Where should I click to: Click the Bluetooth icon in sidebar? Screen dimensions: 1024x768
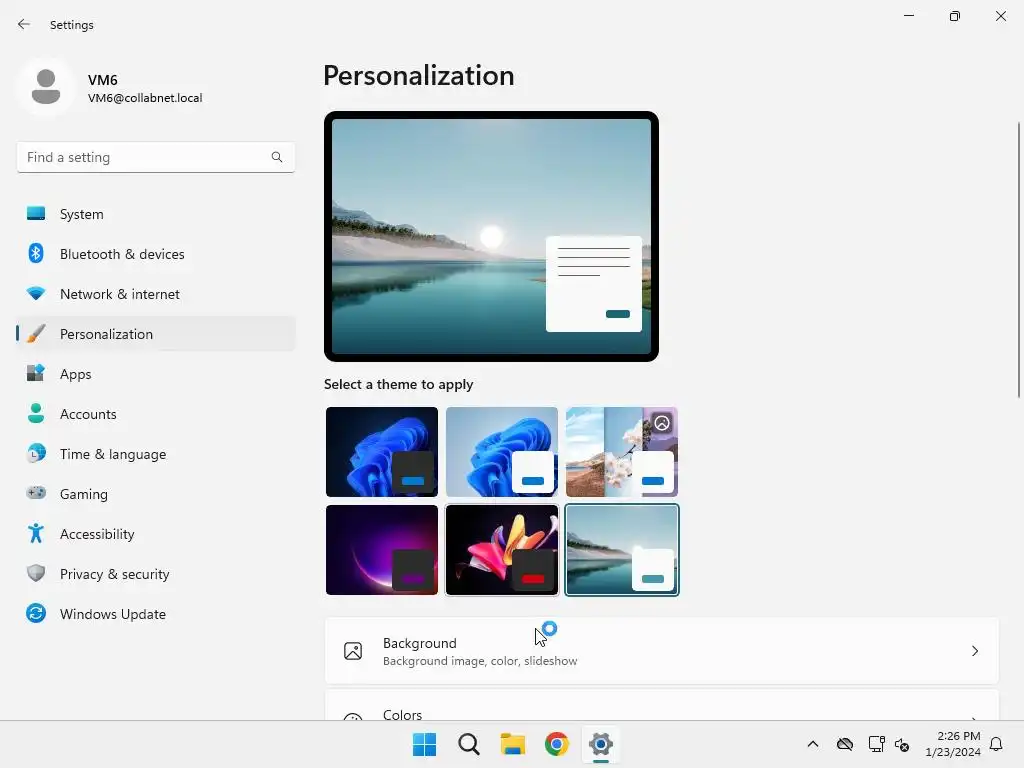[36, 253]
